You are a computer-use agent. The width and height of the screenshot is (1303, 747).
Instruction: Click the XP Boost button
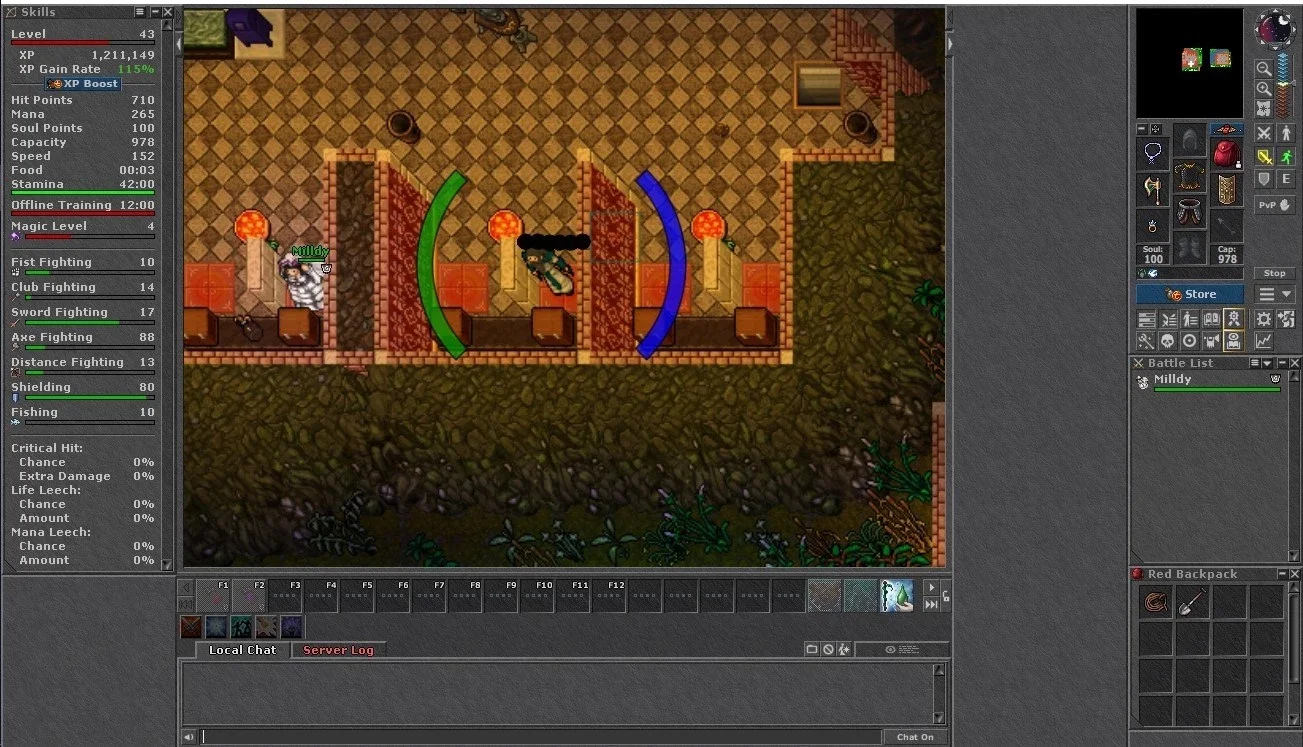coord(83,84)
